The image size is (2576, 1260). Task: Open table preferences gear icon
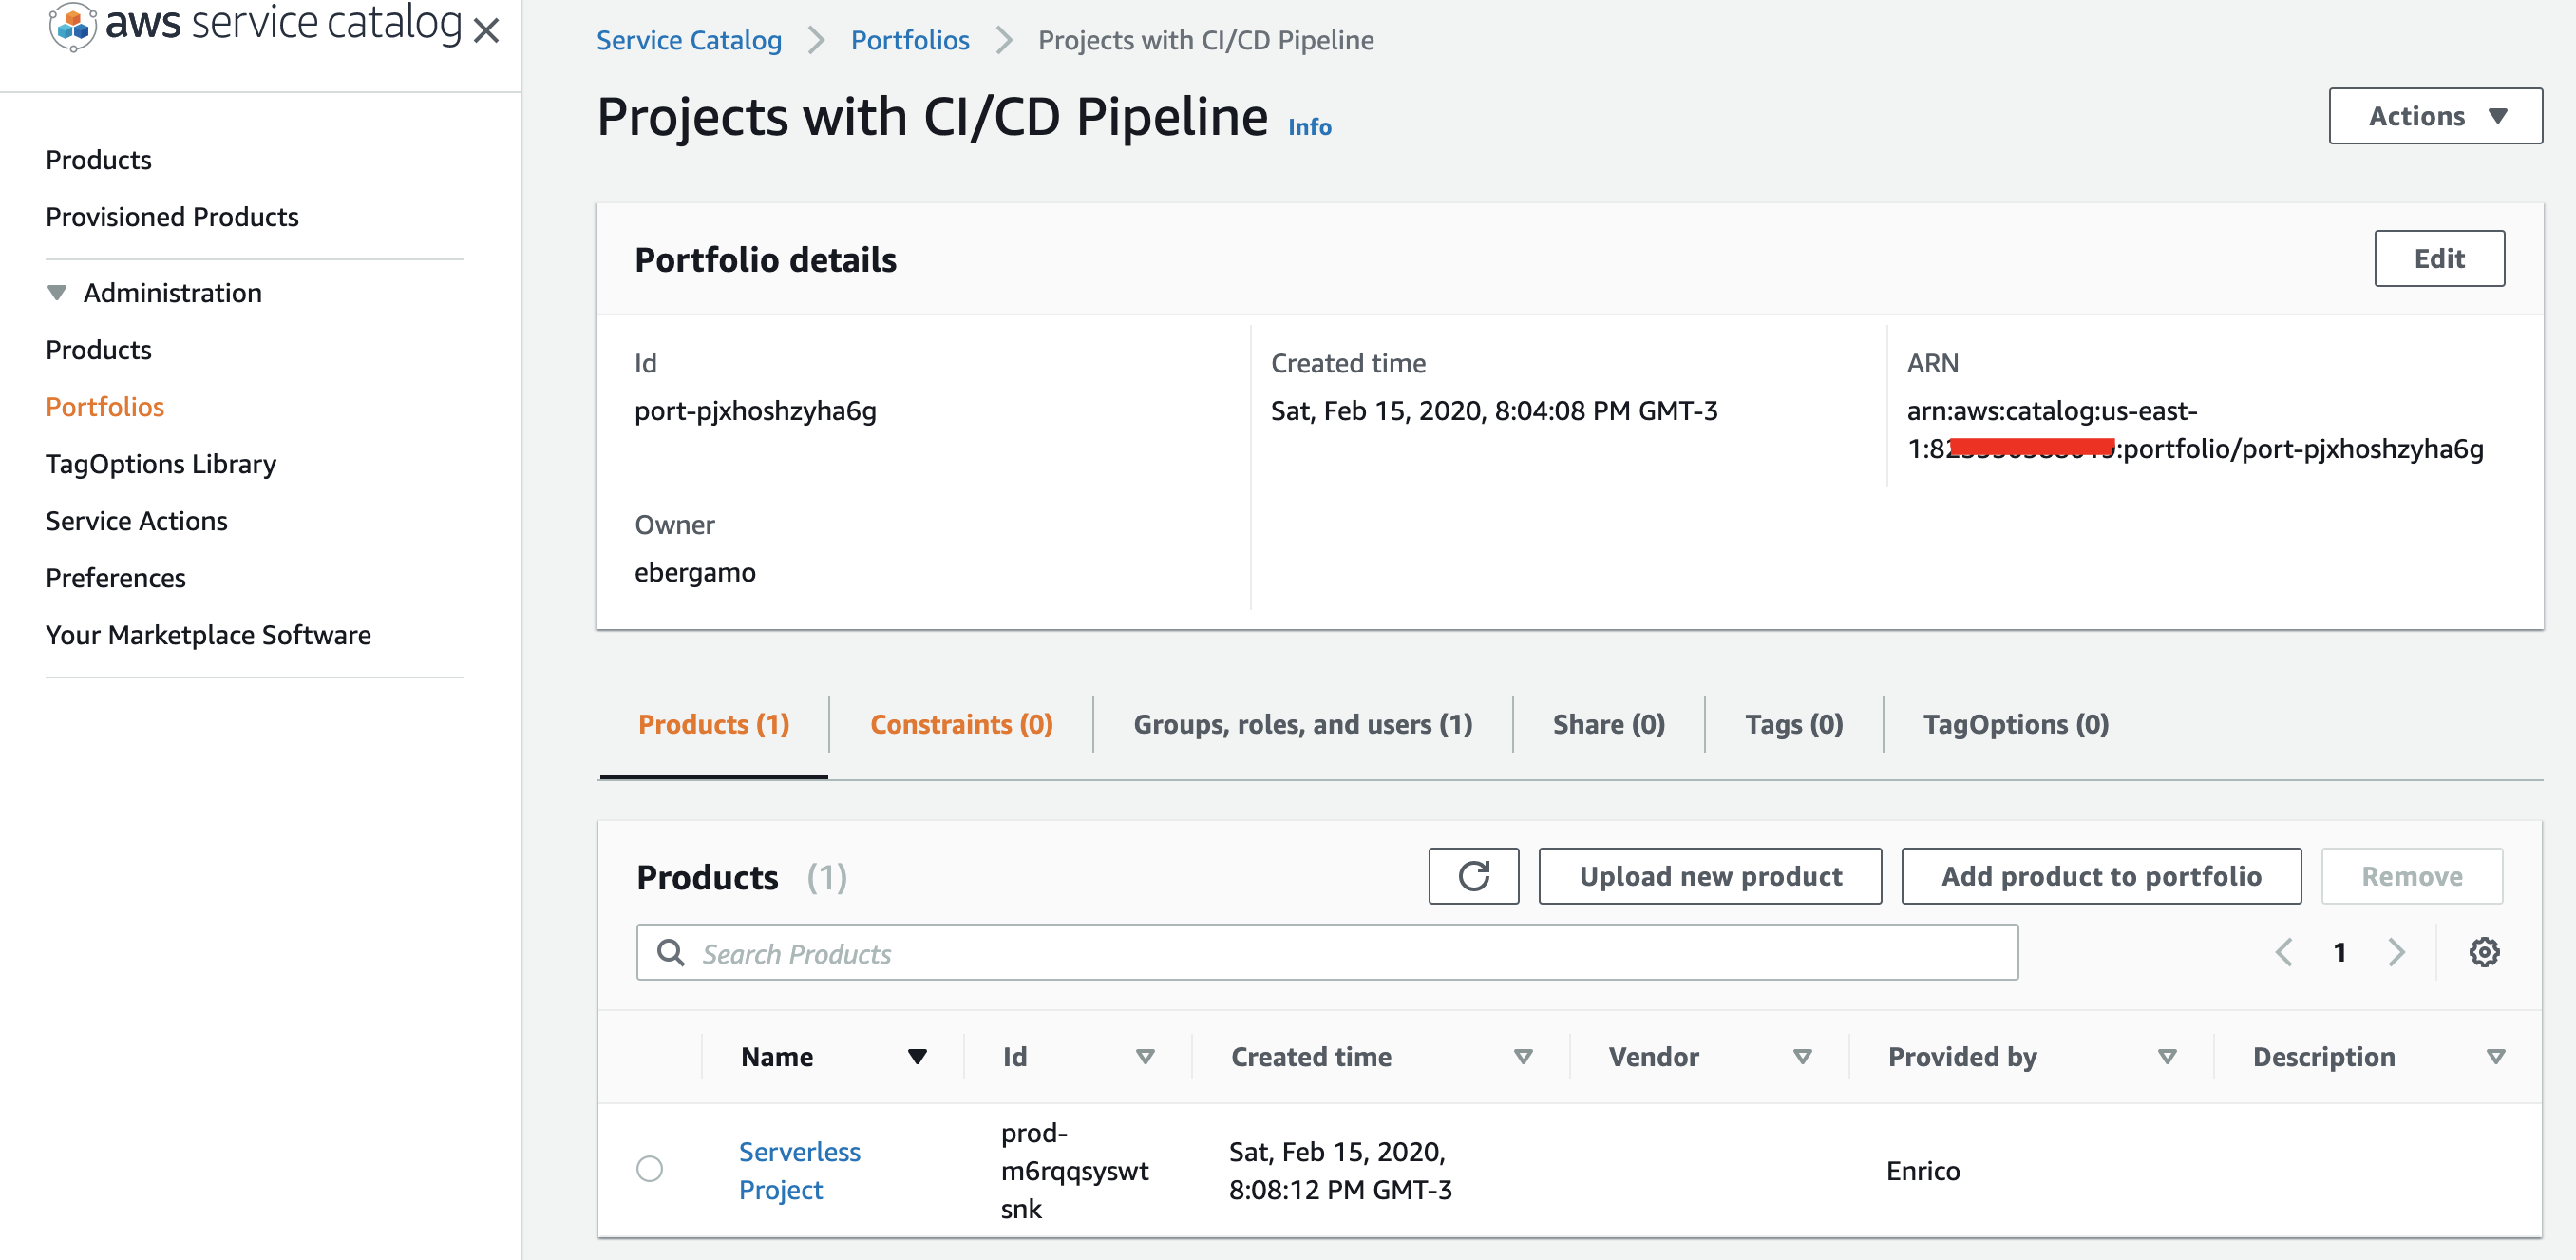(2484, 951)
